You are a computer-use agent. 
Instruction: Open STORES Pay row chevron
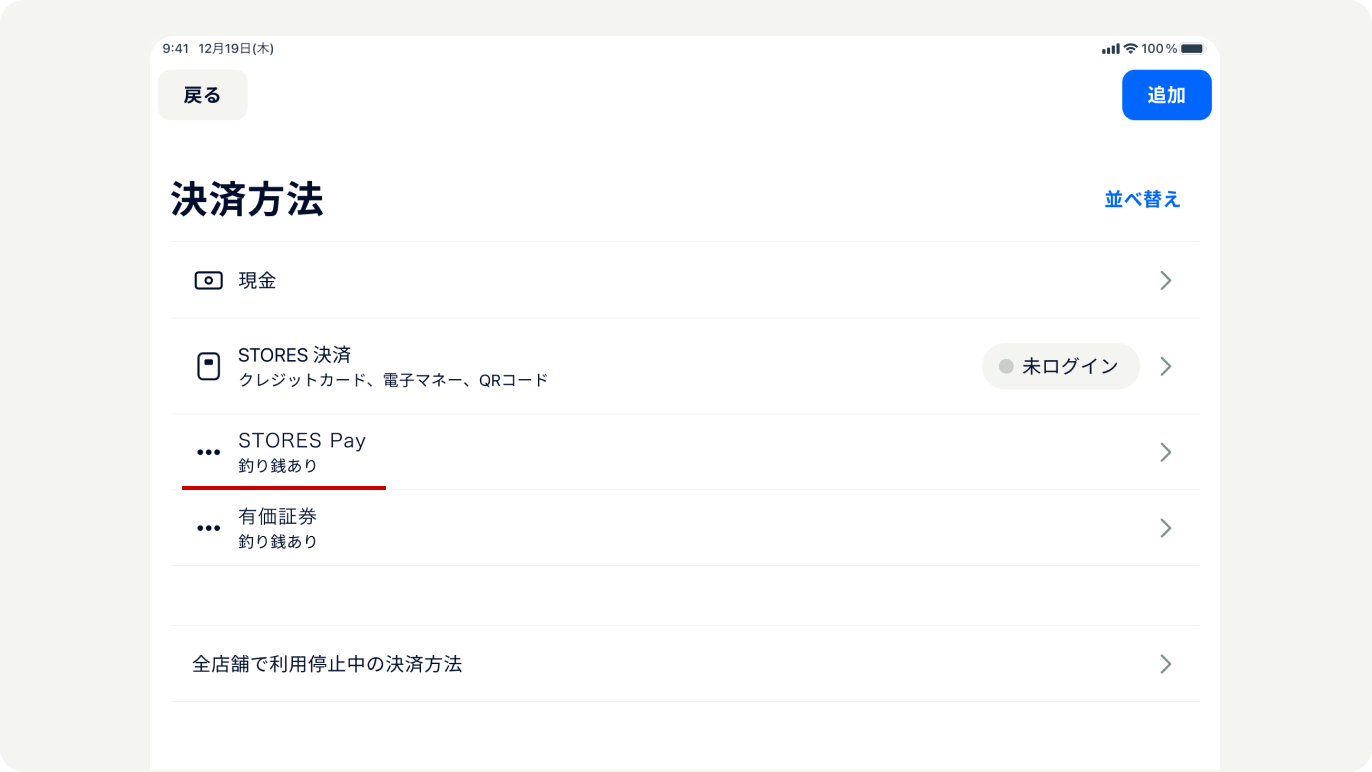[1165, 452]
